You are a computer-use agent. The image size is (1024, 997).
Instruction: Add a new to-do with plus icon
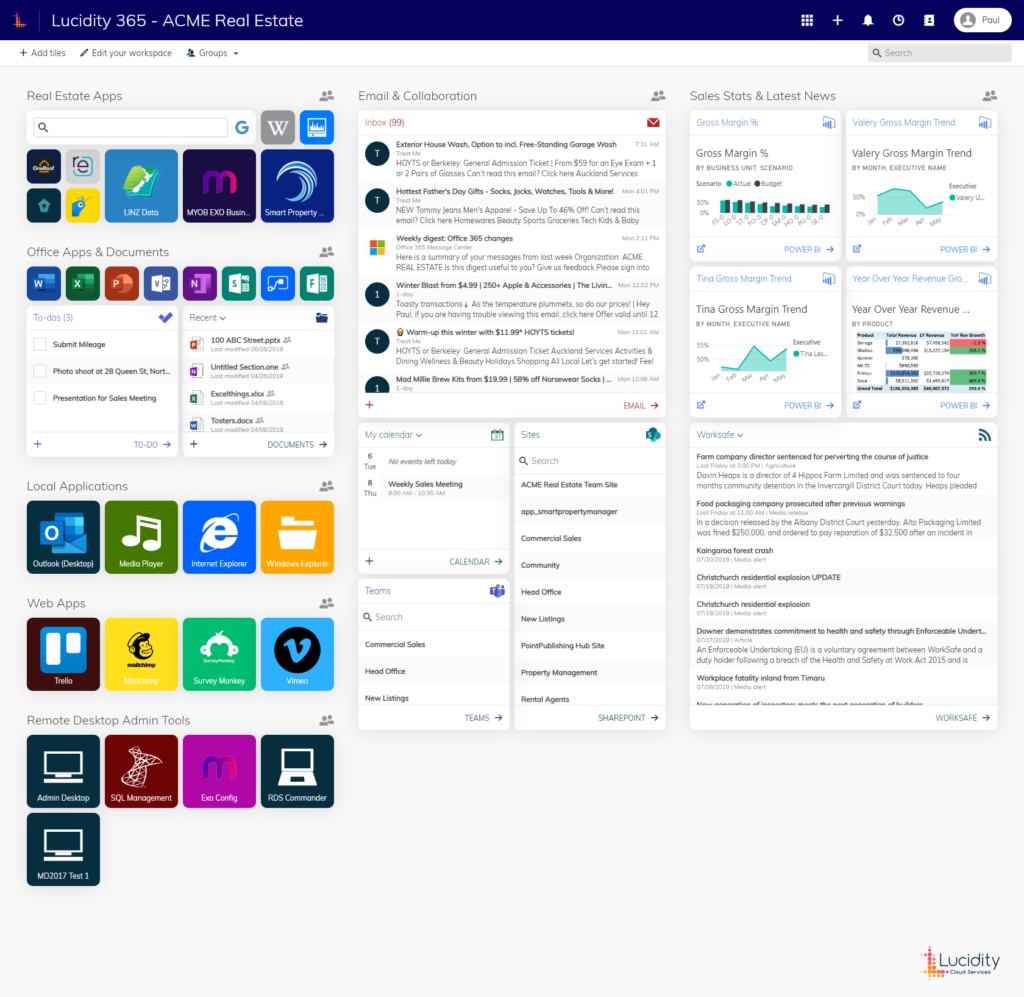pyautogui.click(x=38, y=445)
